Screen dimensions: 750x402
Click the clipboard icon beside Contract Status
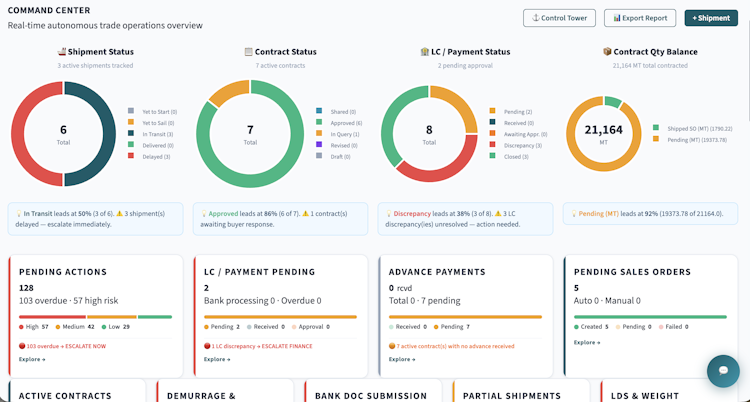click(248, 52)
